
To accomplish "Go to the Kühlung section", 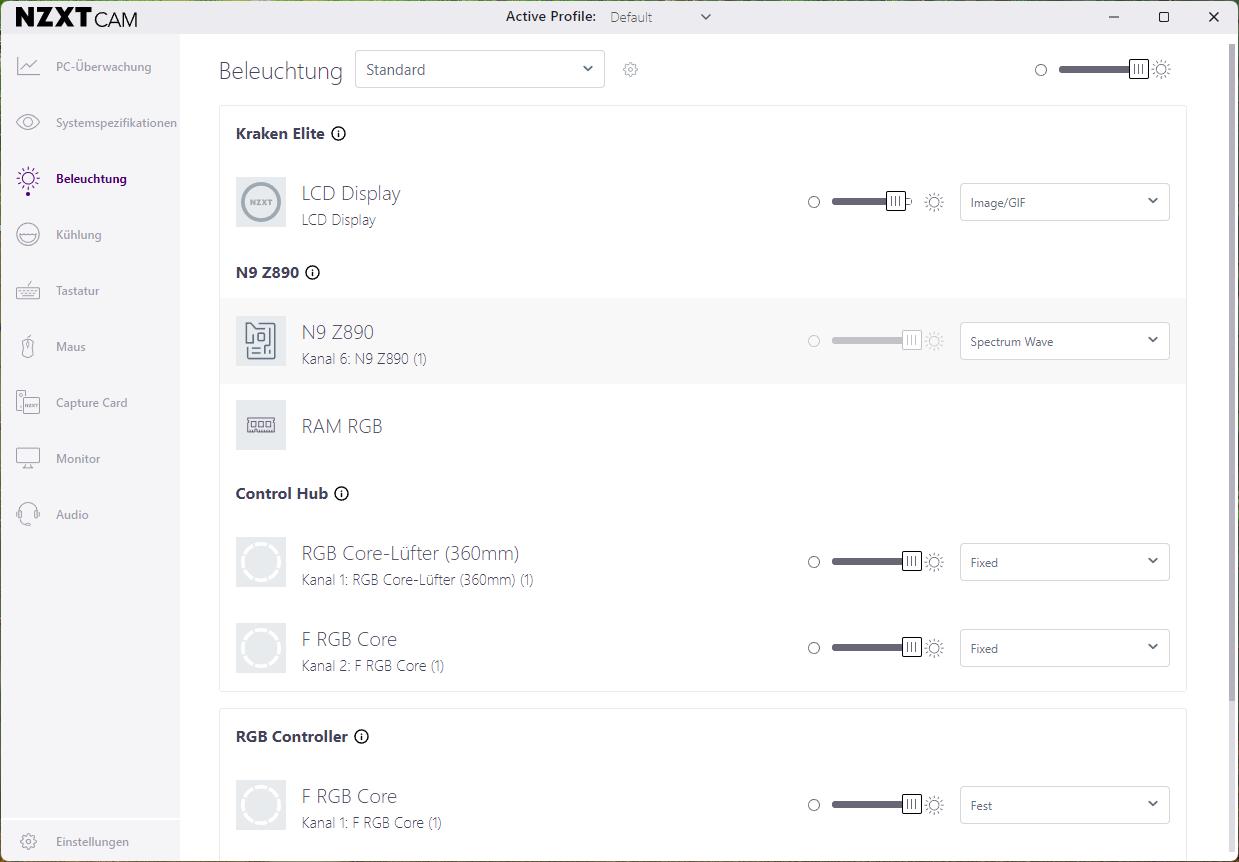I will 79,235.
